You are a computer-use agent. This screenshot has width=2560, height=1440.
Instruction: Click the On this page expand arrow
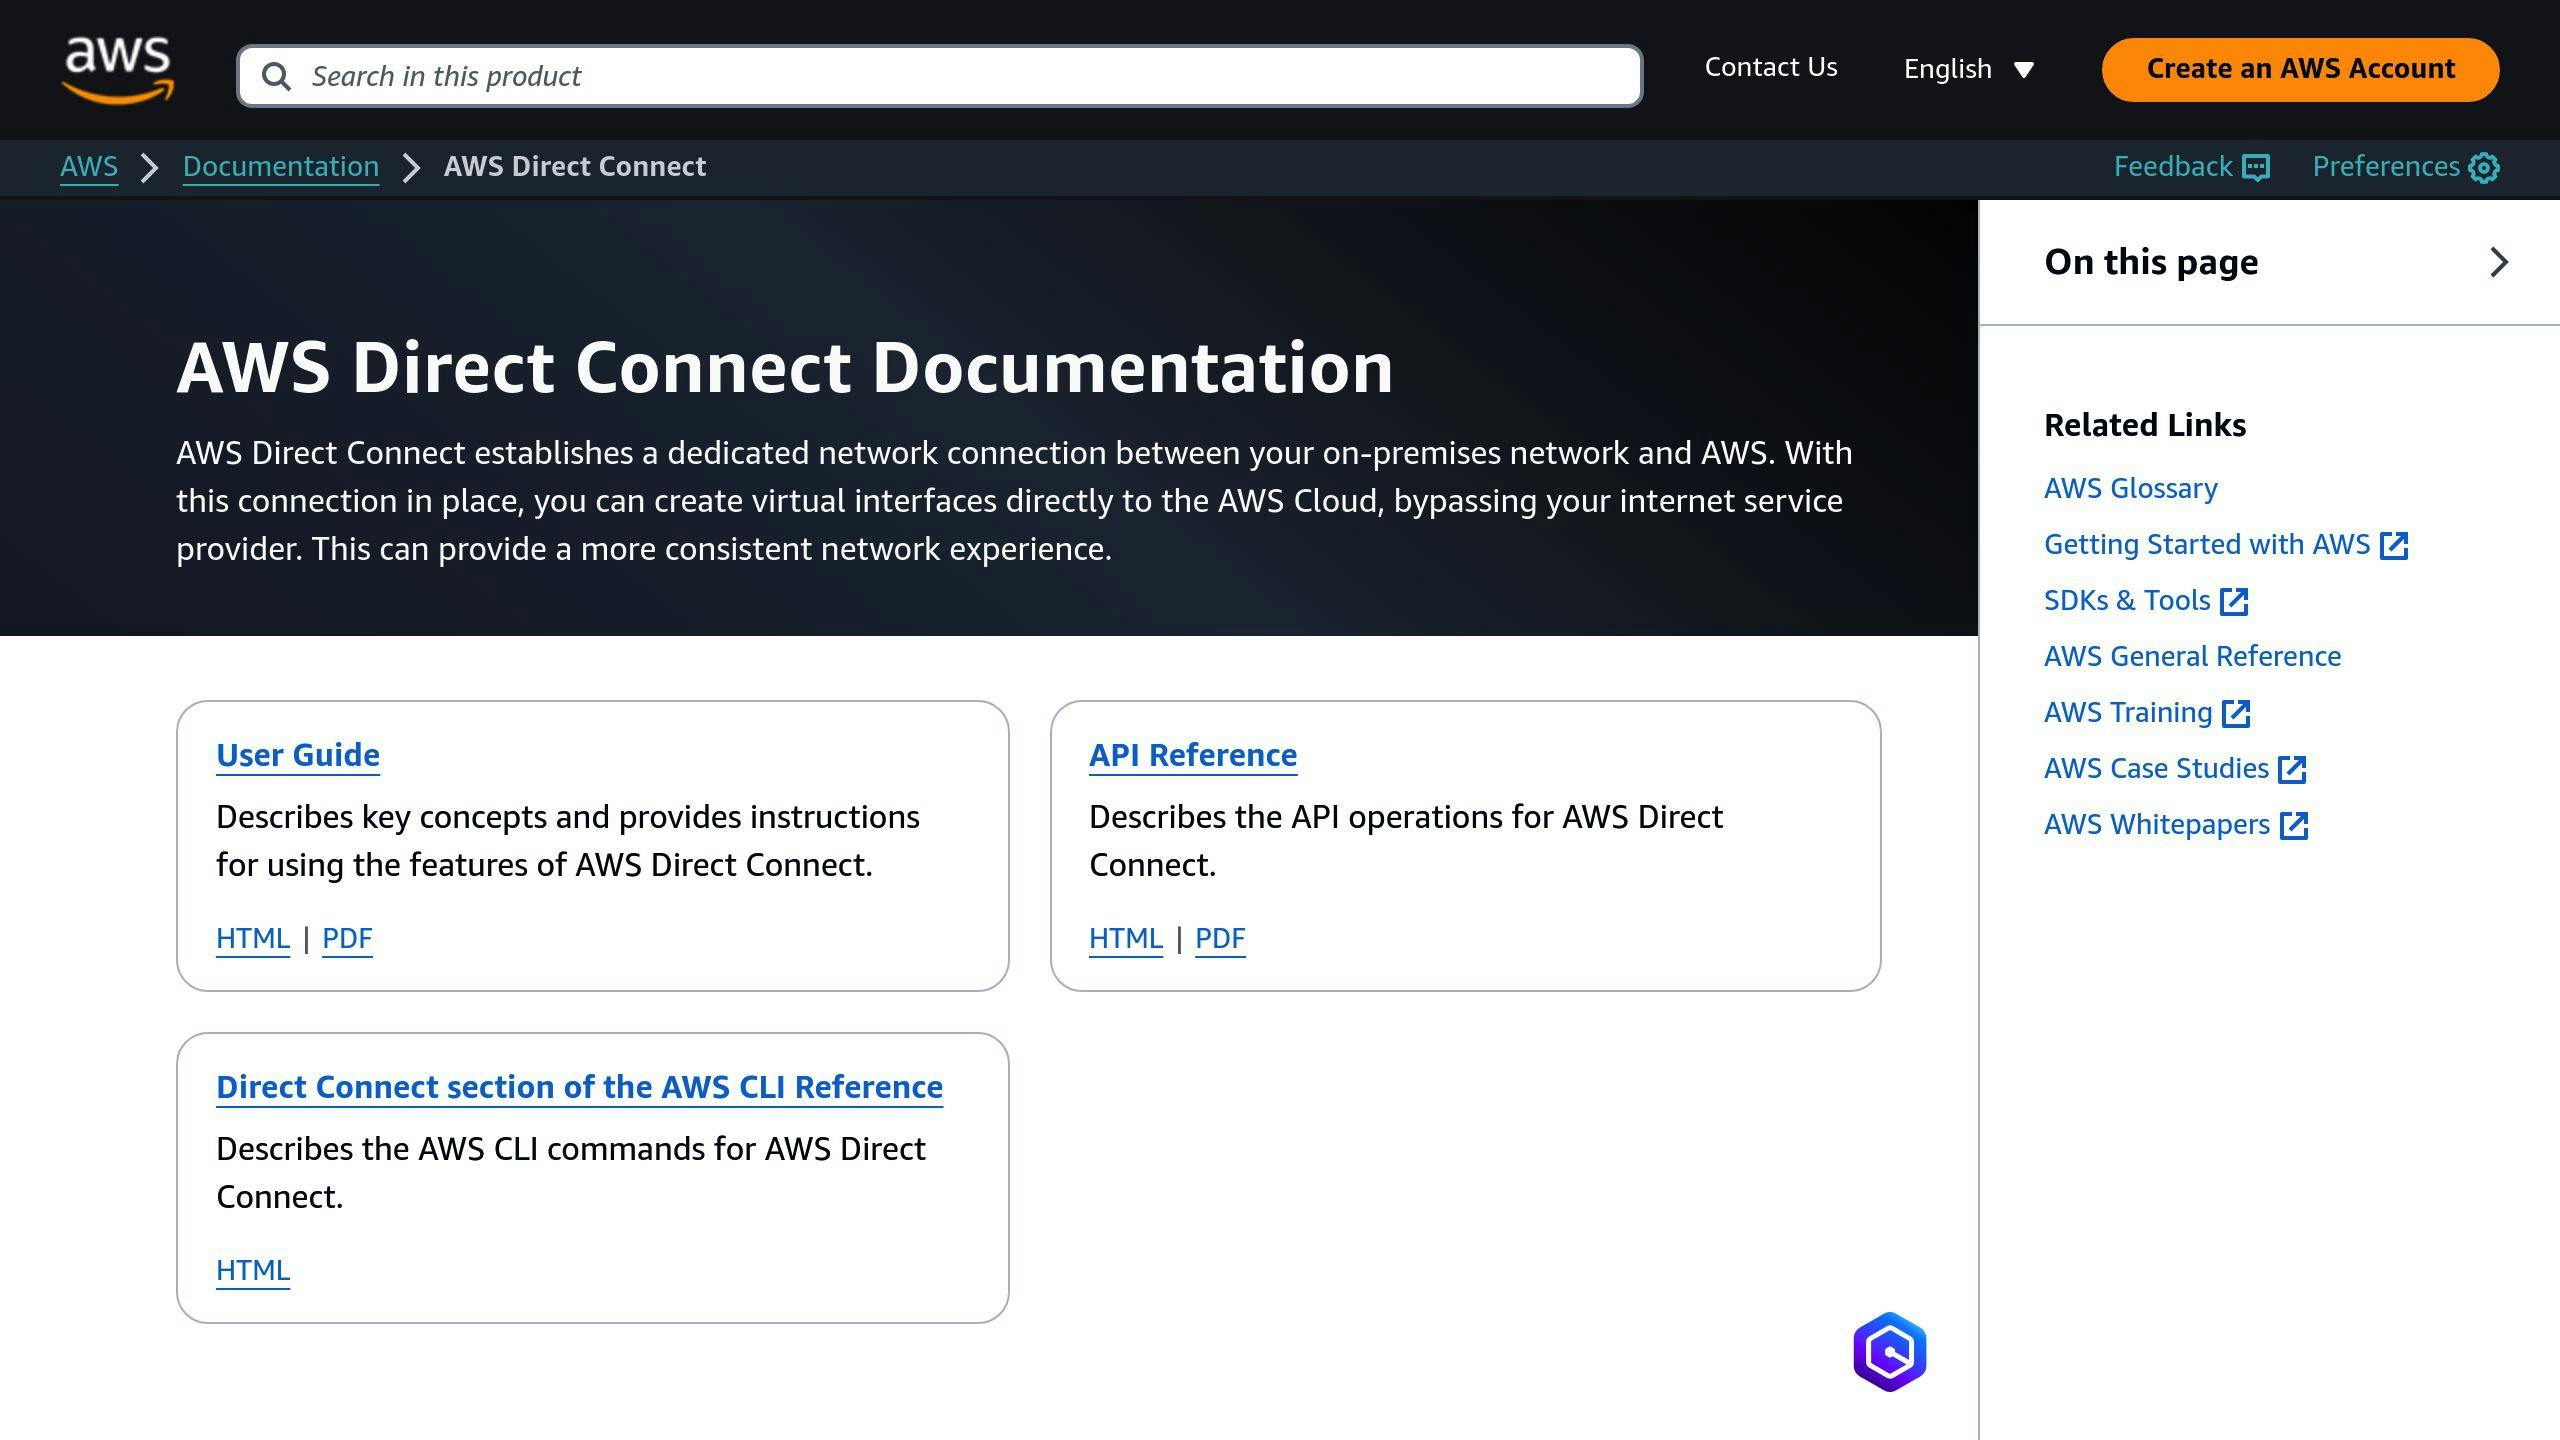(x=2498, y=262)
